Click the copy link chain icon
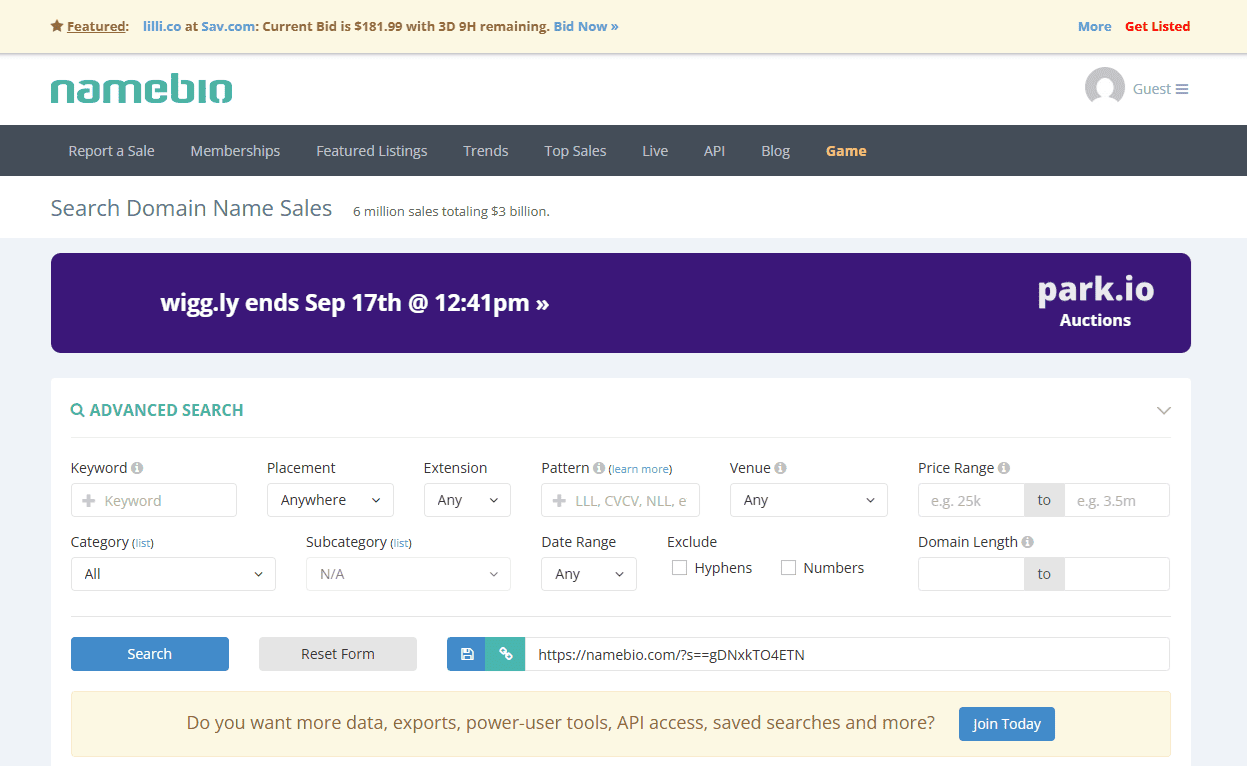 [x=505, y=654]
